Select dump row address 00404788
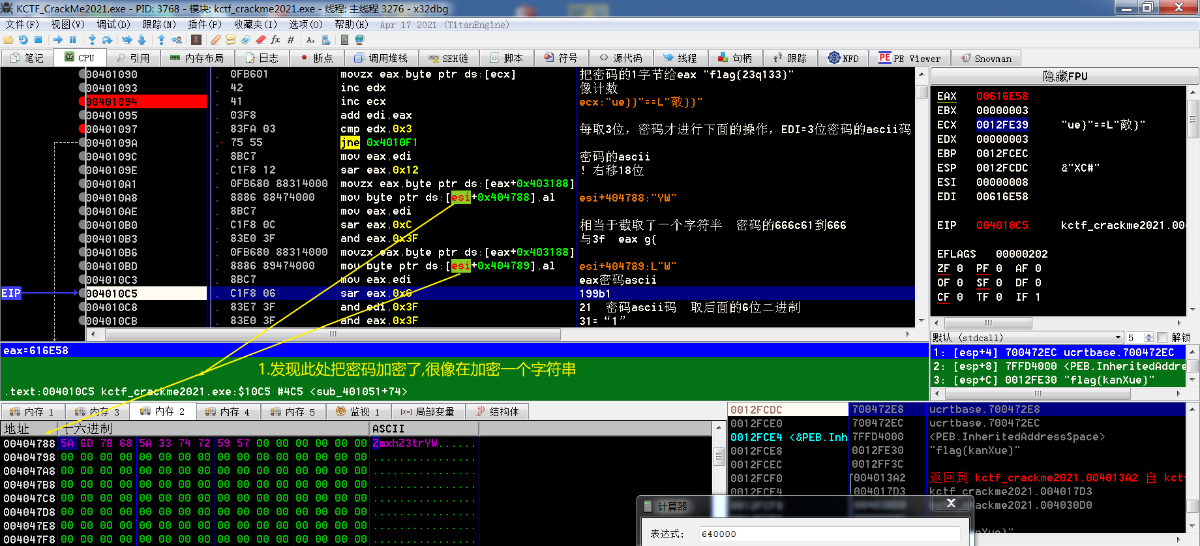Screen dimensions: 1200x546 coord(28,443)
